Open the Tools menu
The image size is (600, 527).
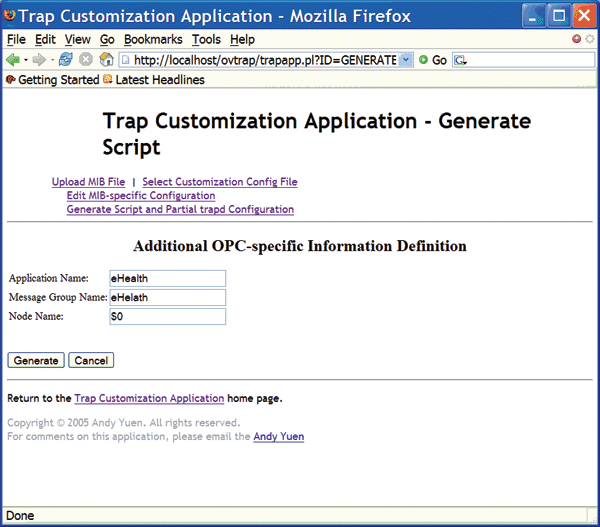[x=206, y=39]
